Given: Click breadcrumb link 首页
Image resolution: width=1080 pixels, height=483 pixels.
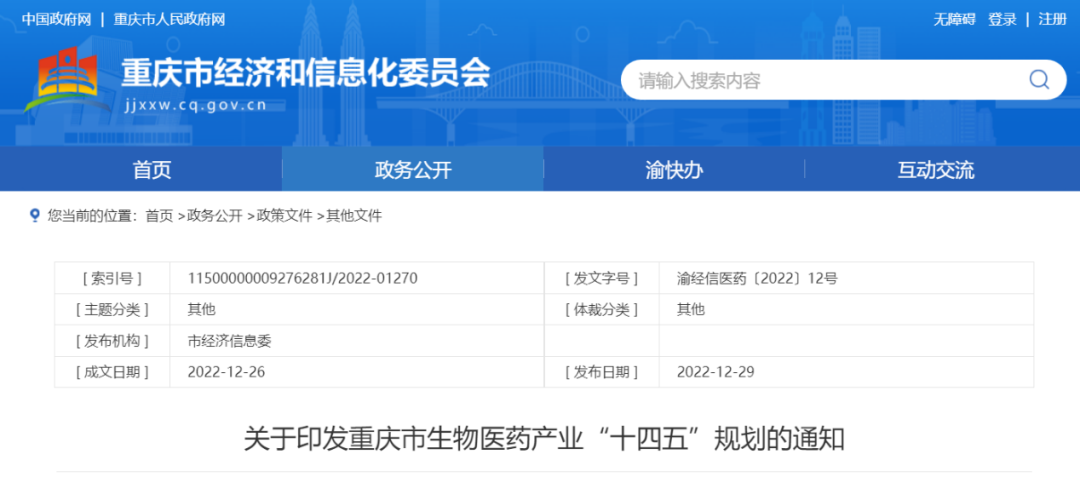Looking at the screenshot, I should click(159, 216).
